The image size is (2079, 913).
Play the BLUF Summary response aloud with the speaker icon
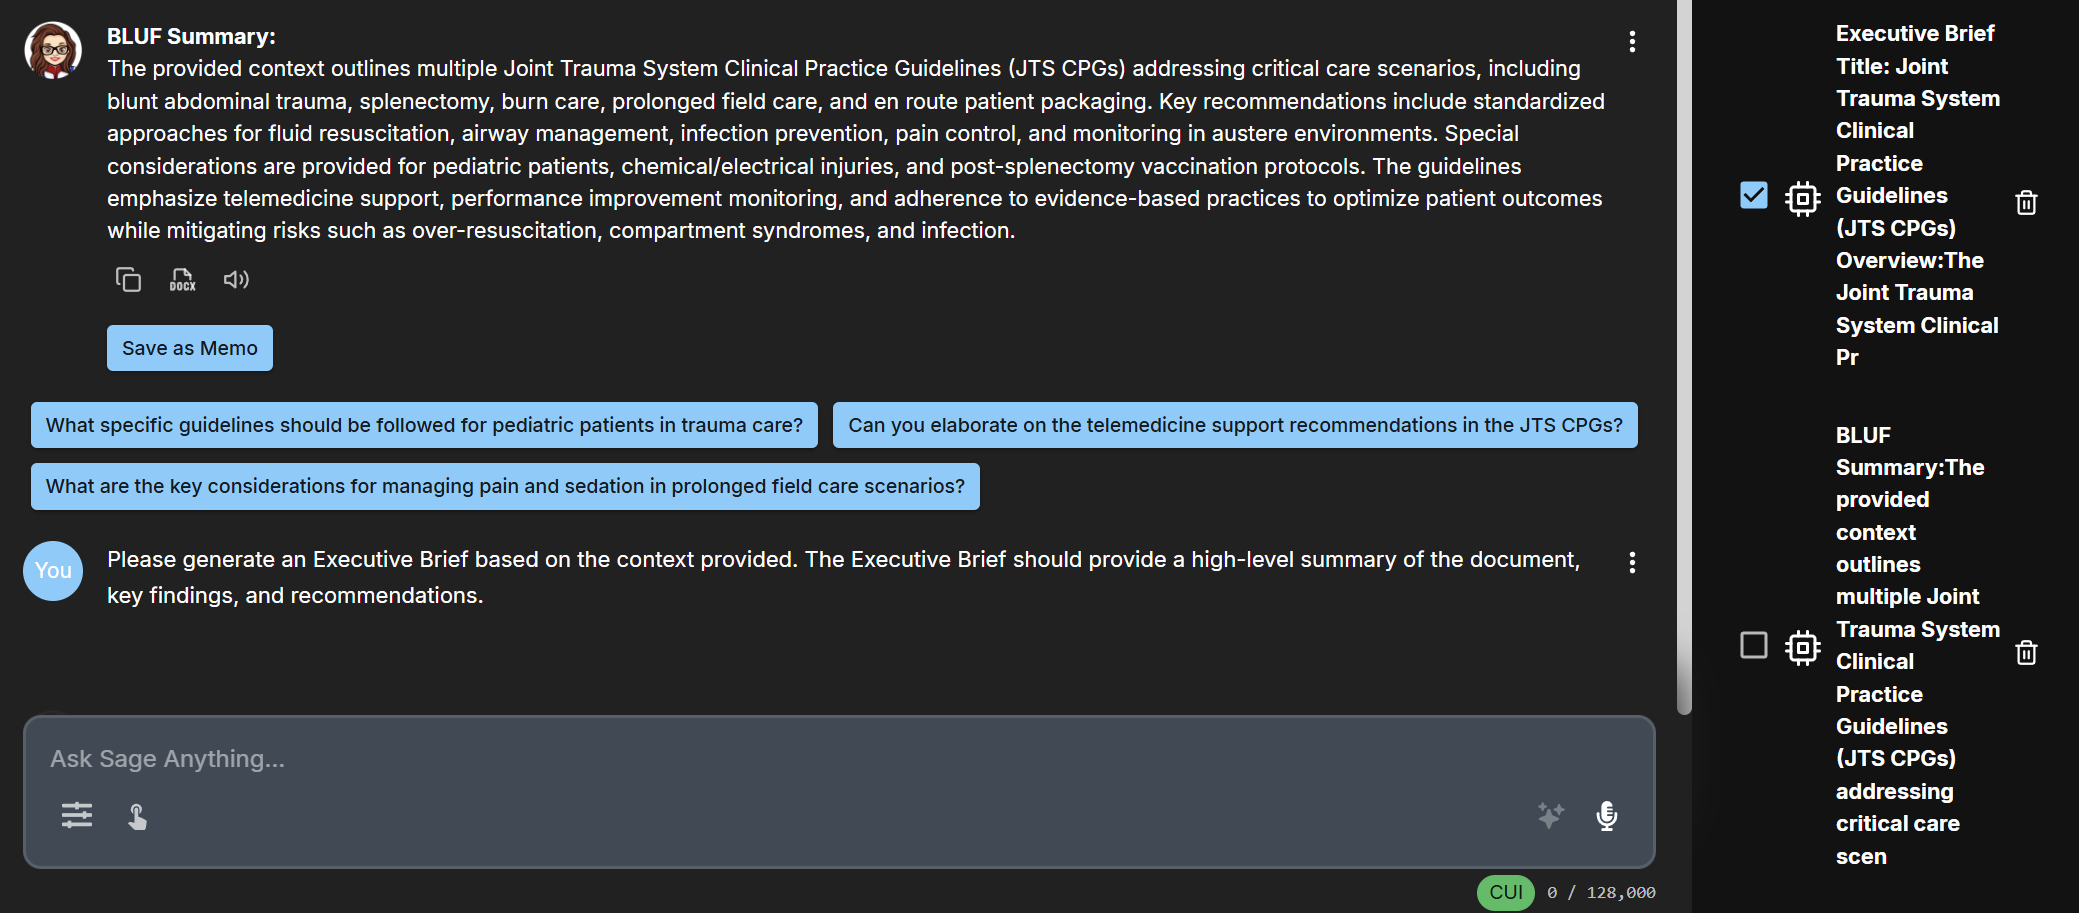coord(236,279)
